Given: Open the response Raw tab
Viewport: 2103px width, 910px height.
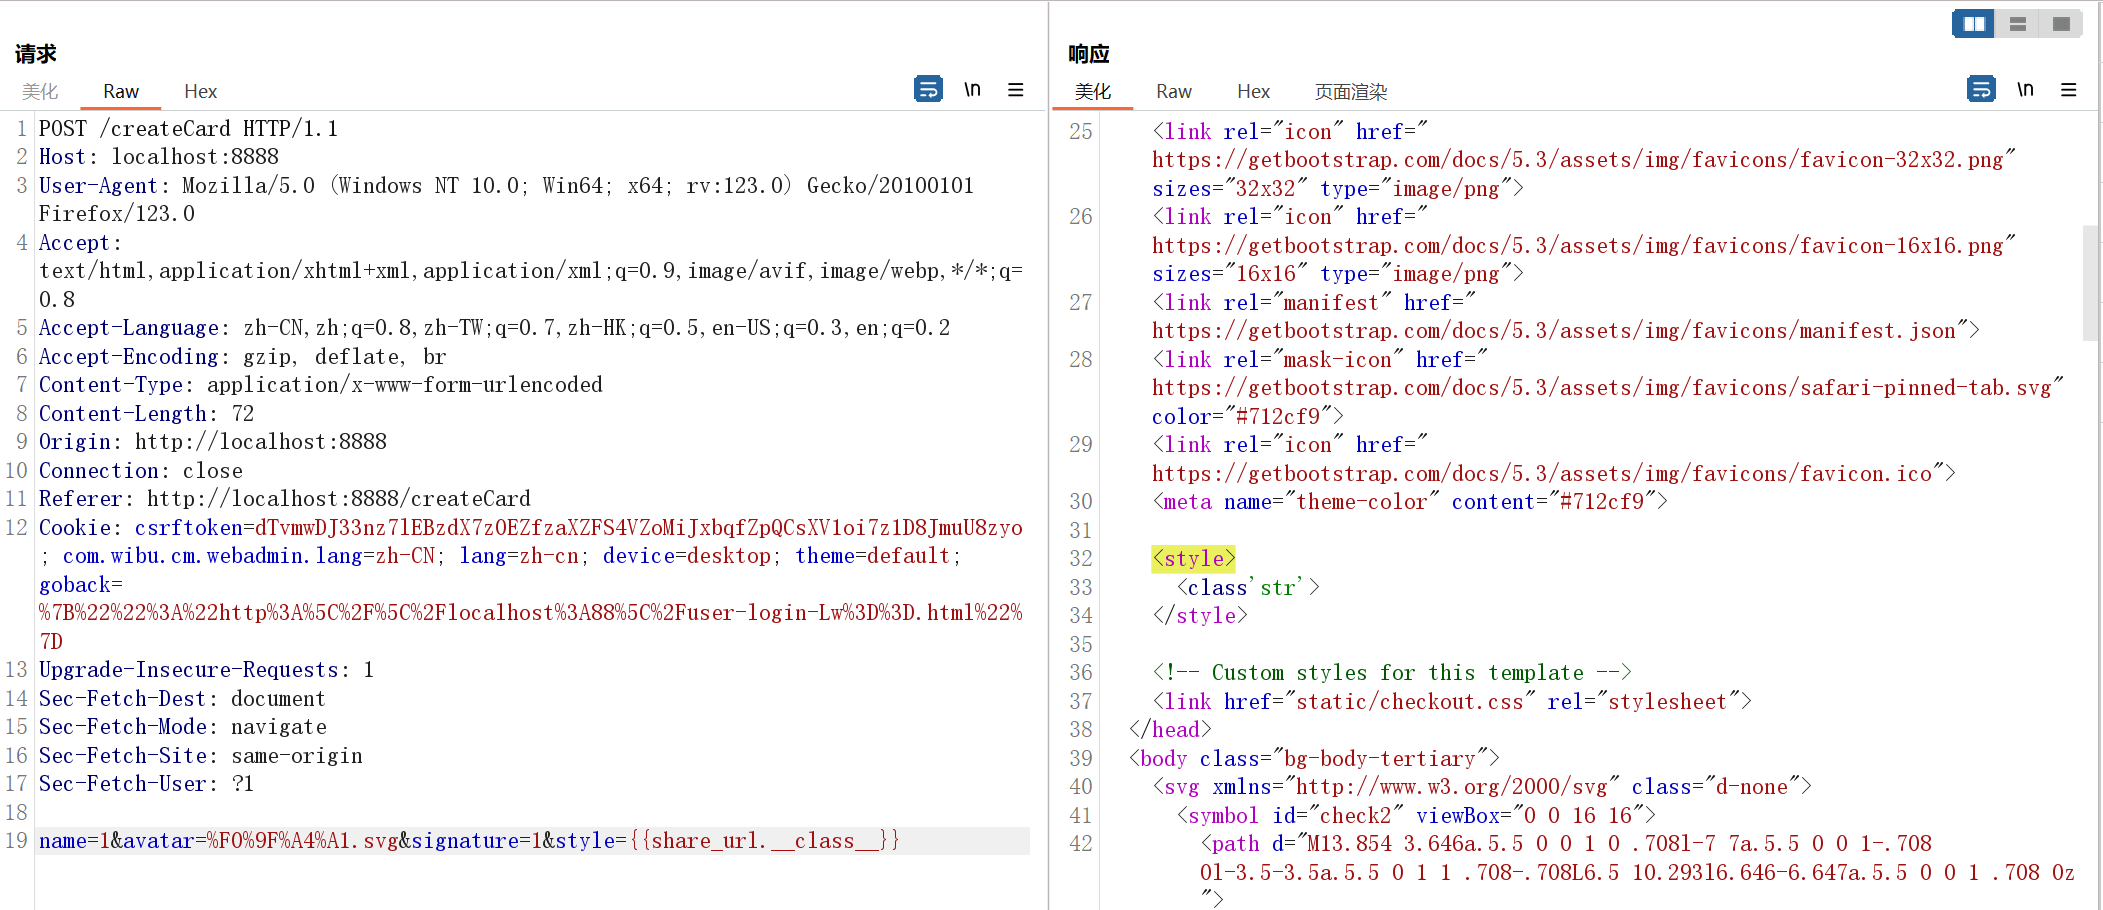Looking at the screenshot, I should (1173, 91).
